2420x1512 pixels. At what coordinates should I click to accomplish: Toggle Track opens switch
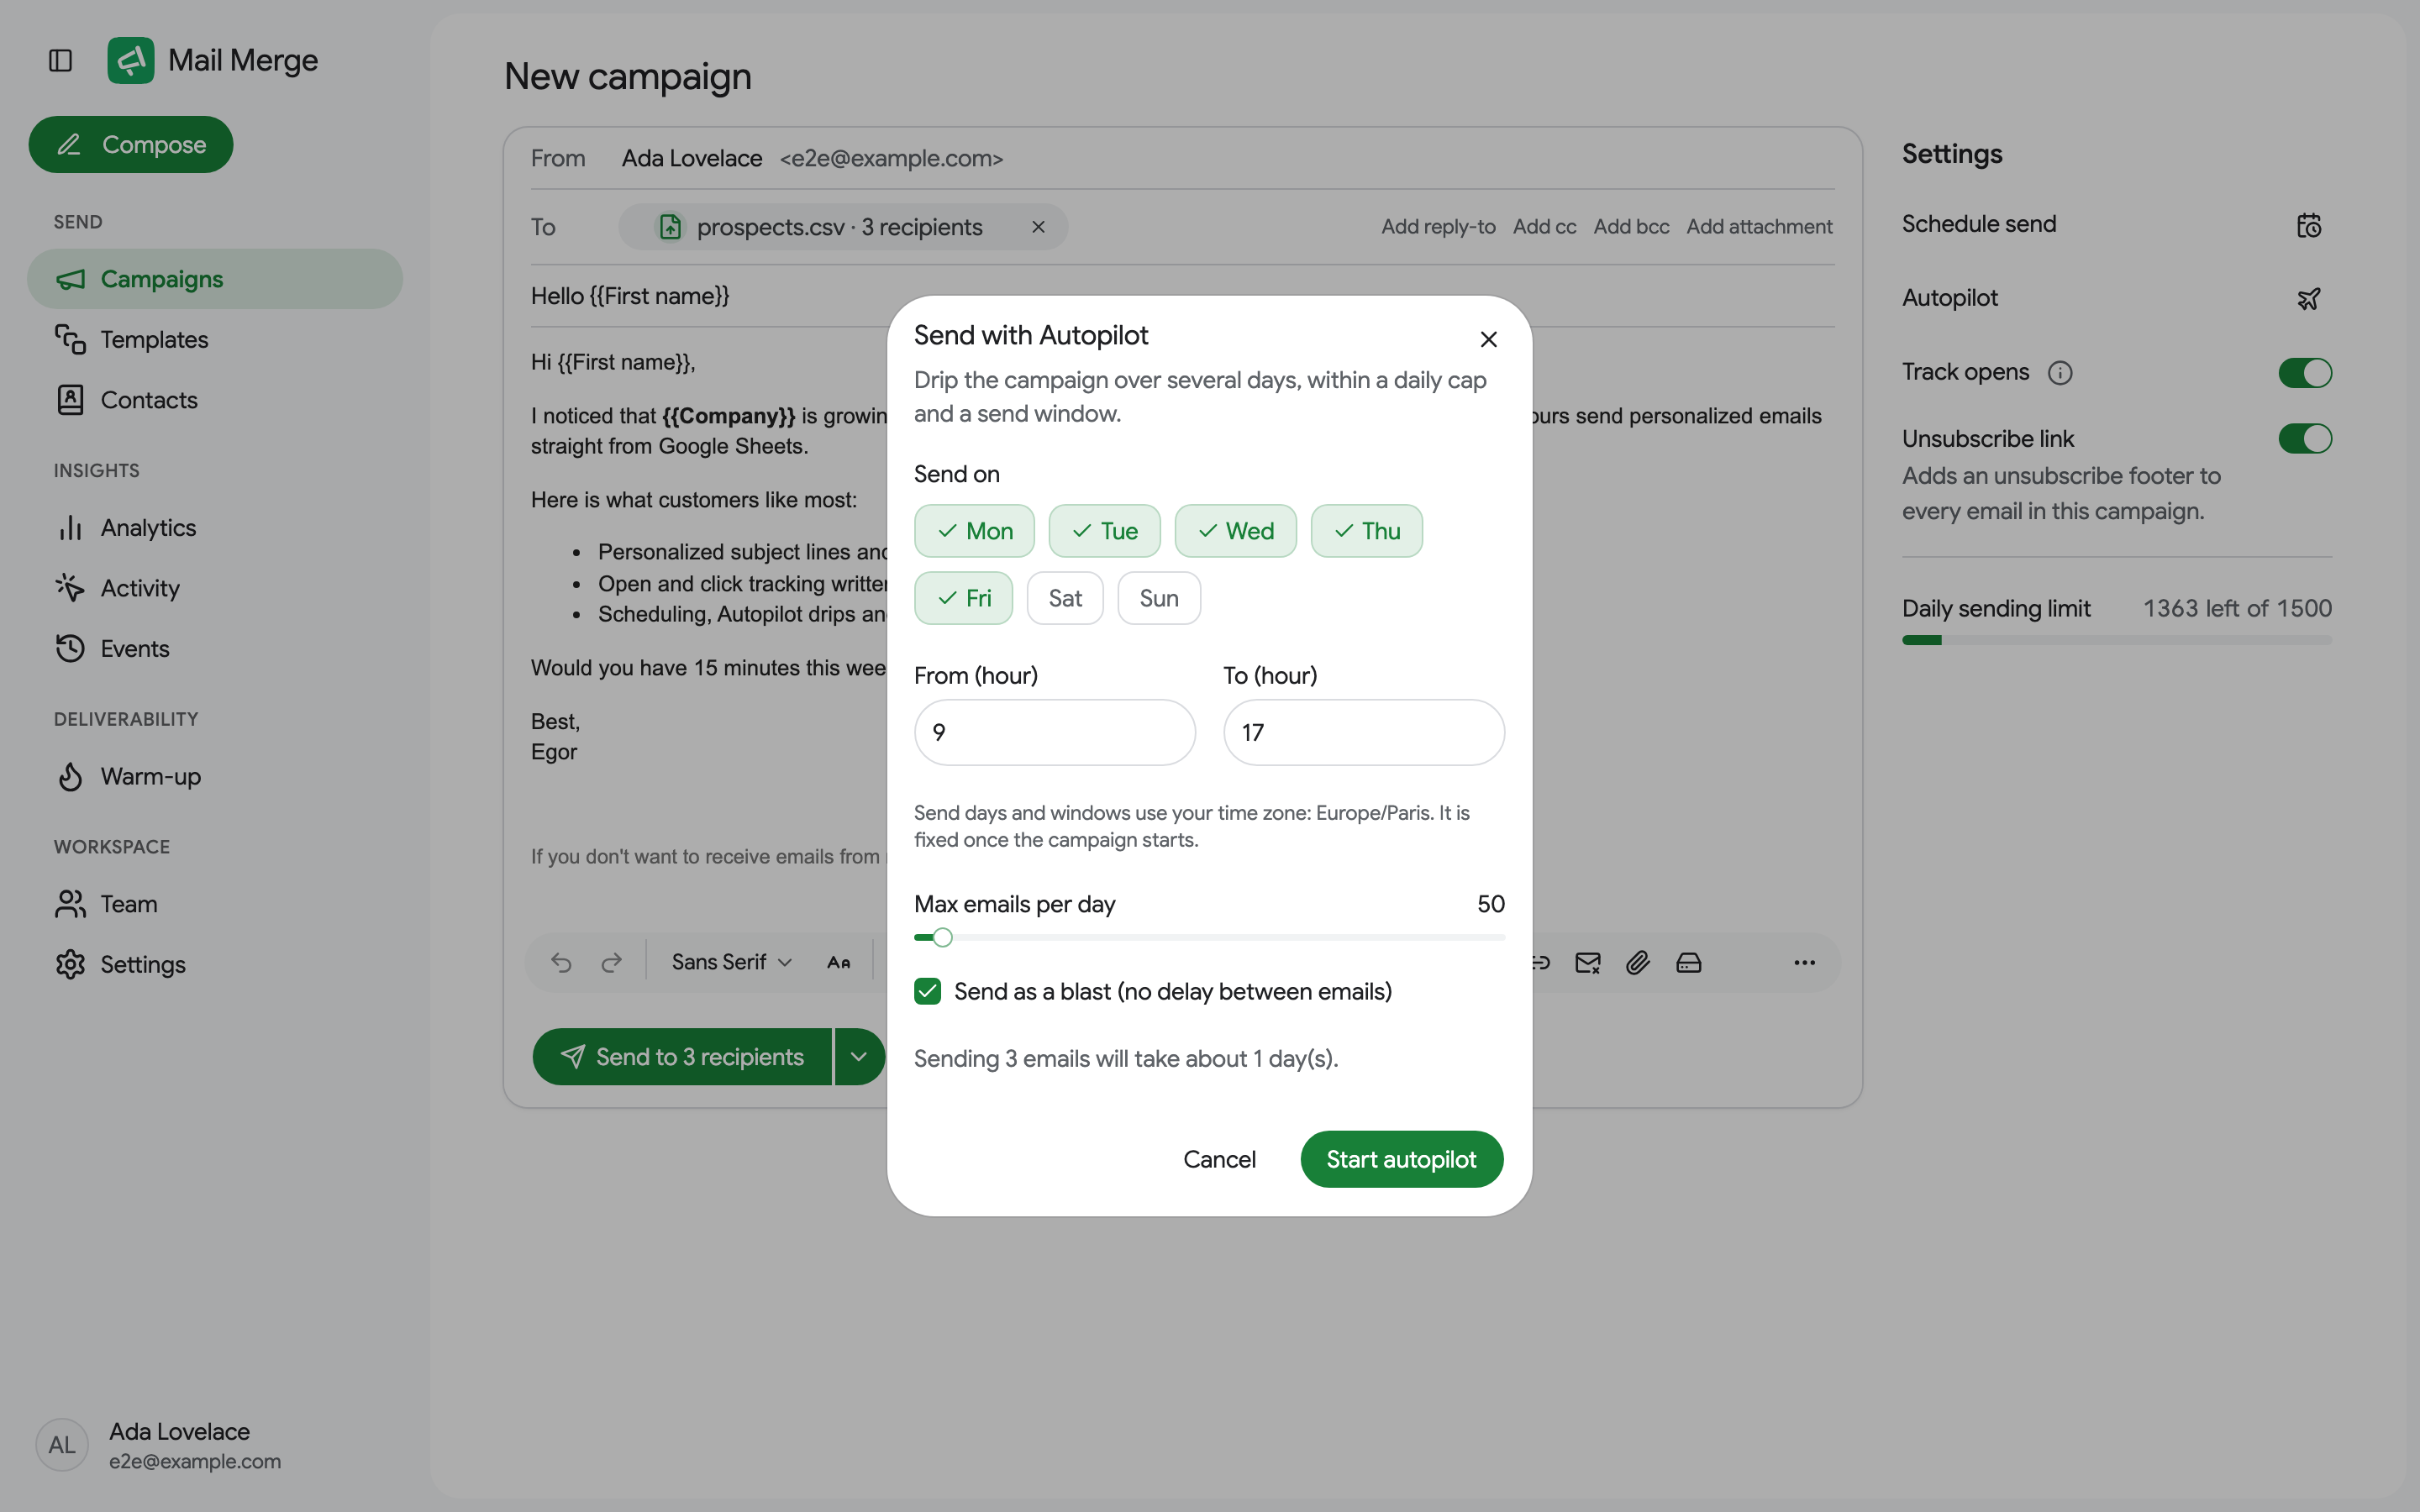click(x=2305, y=373)
